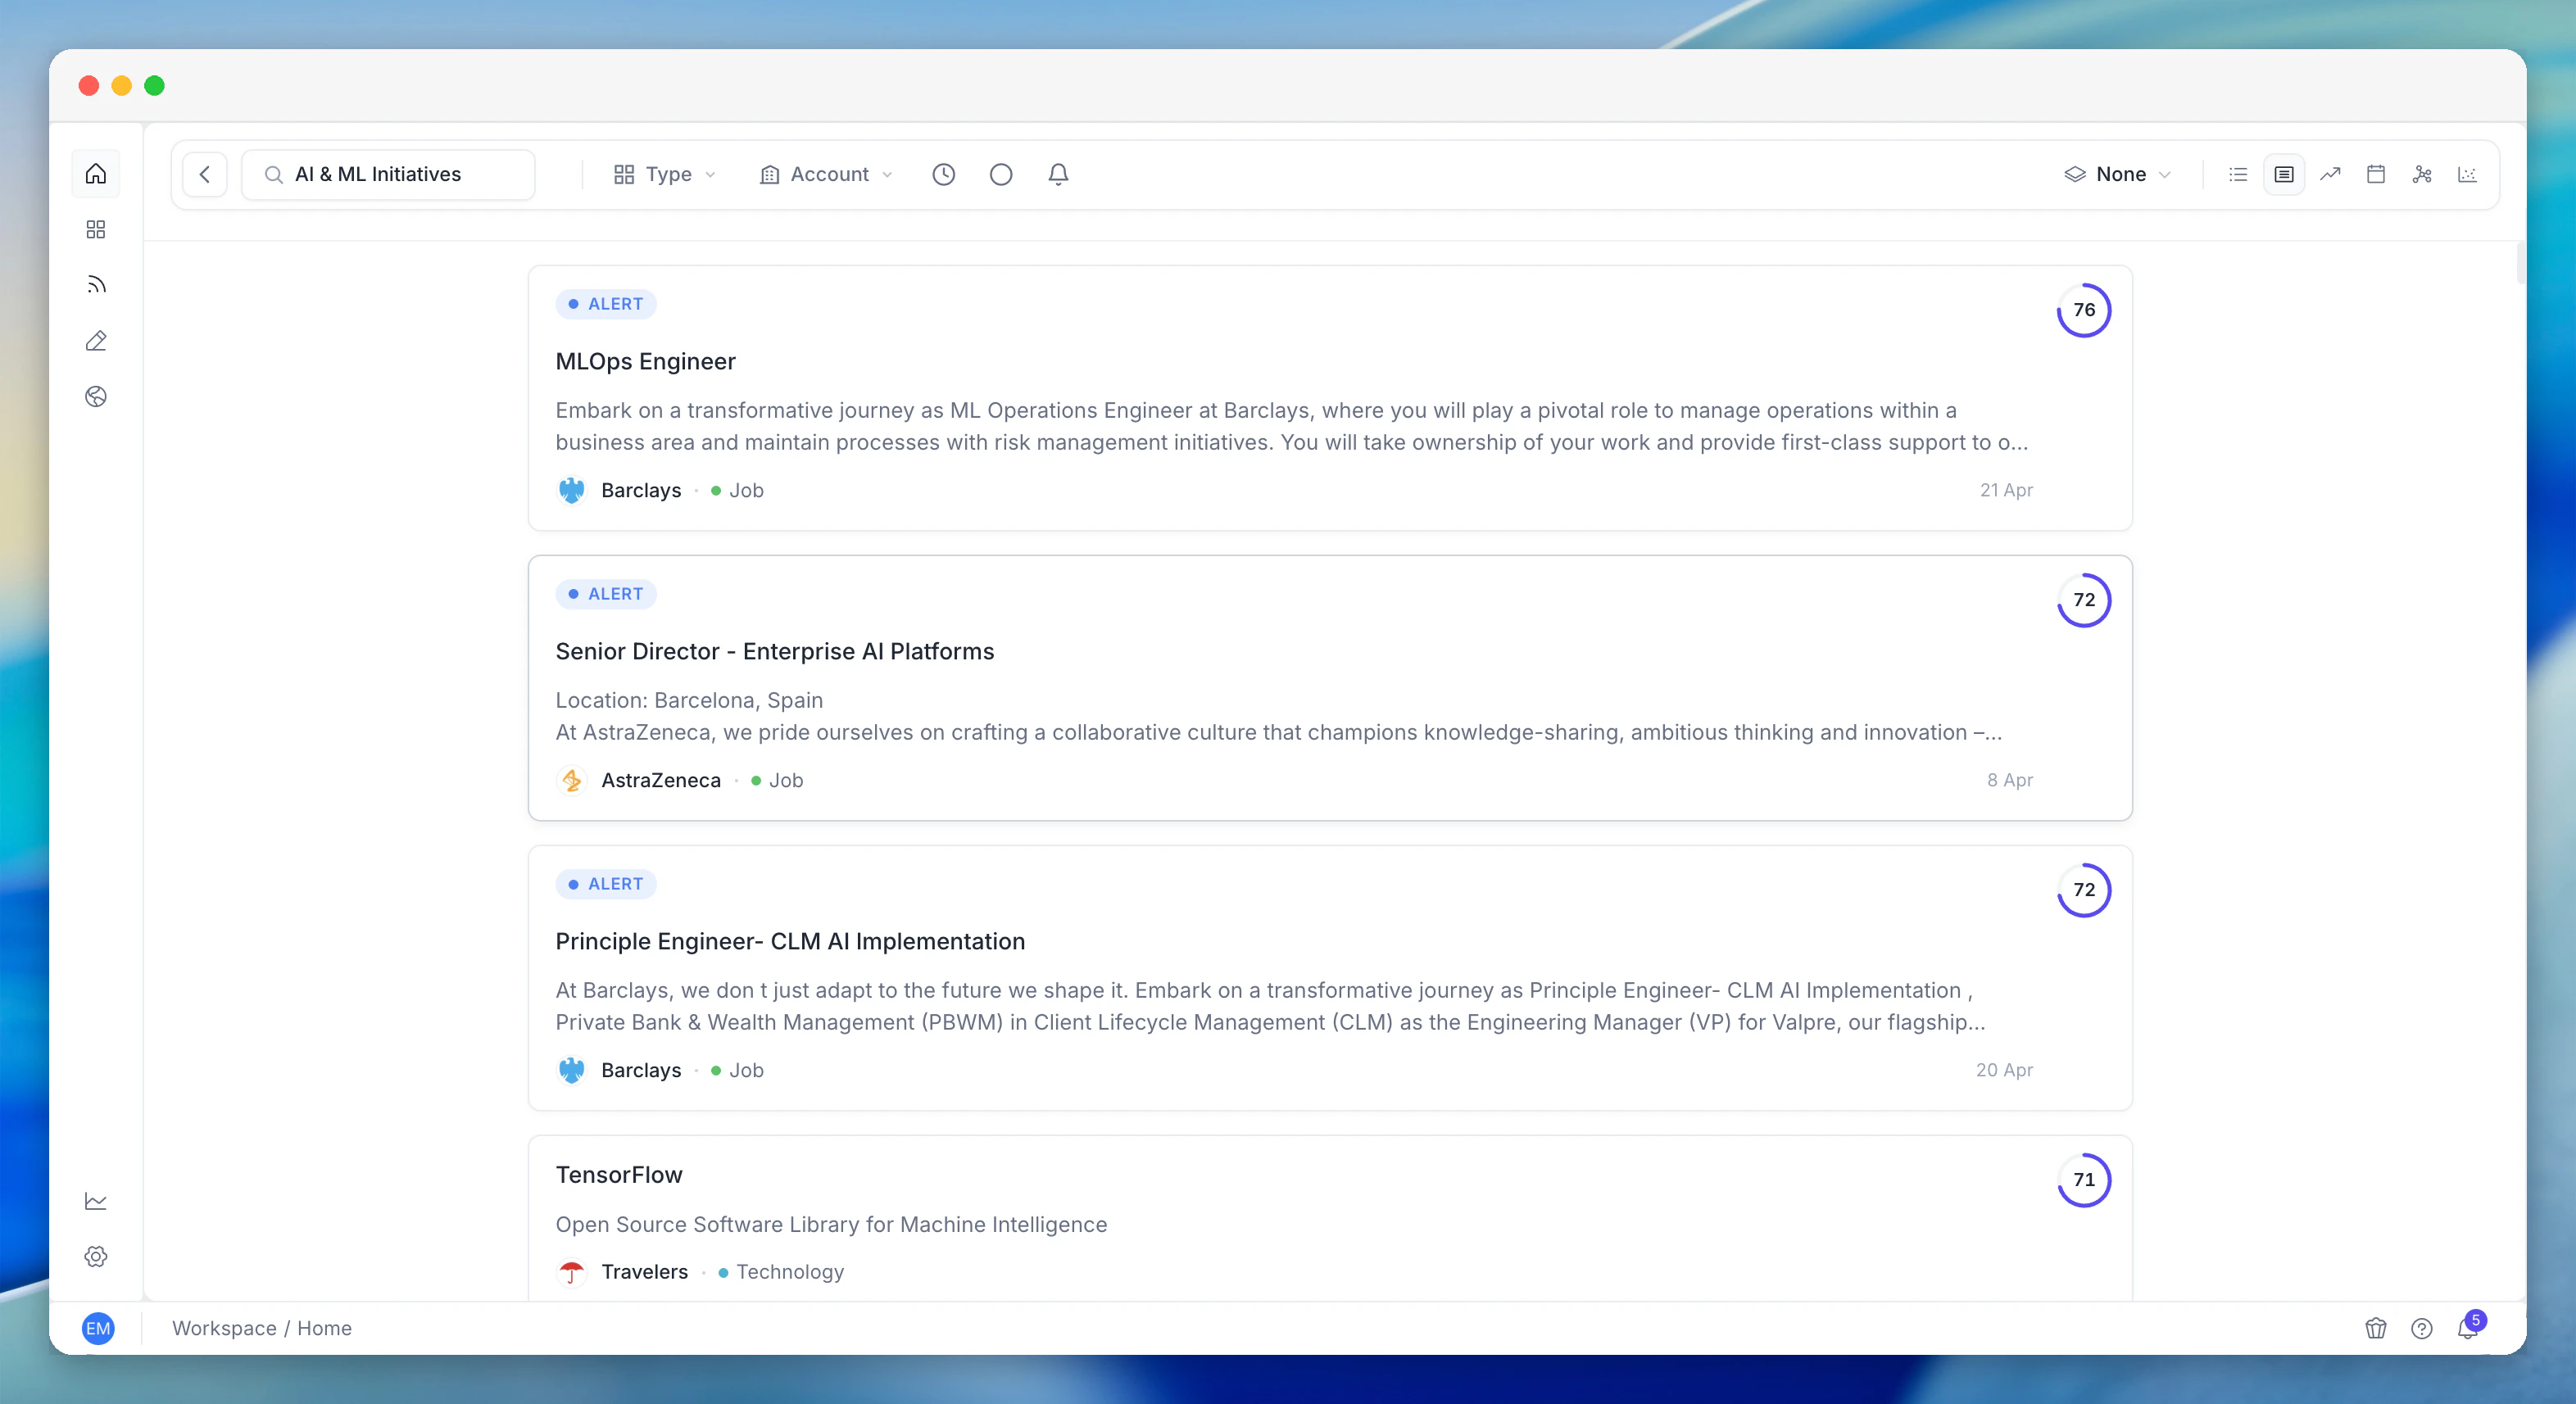Open the None grouping dropdown
Viewport: 2576px width, 1404px height.
coord(2118,174)
